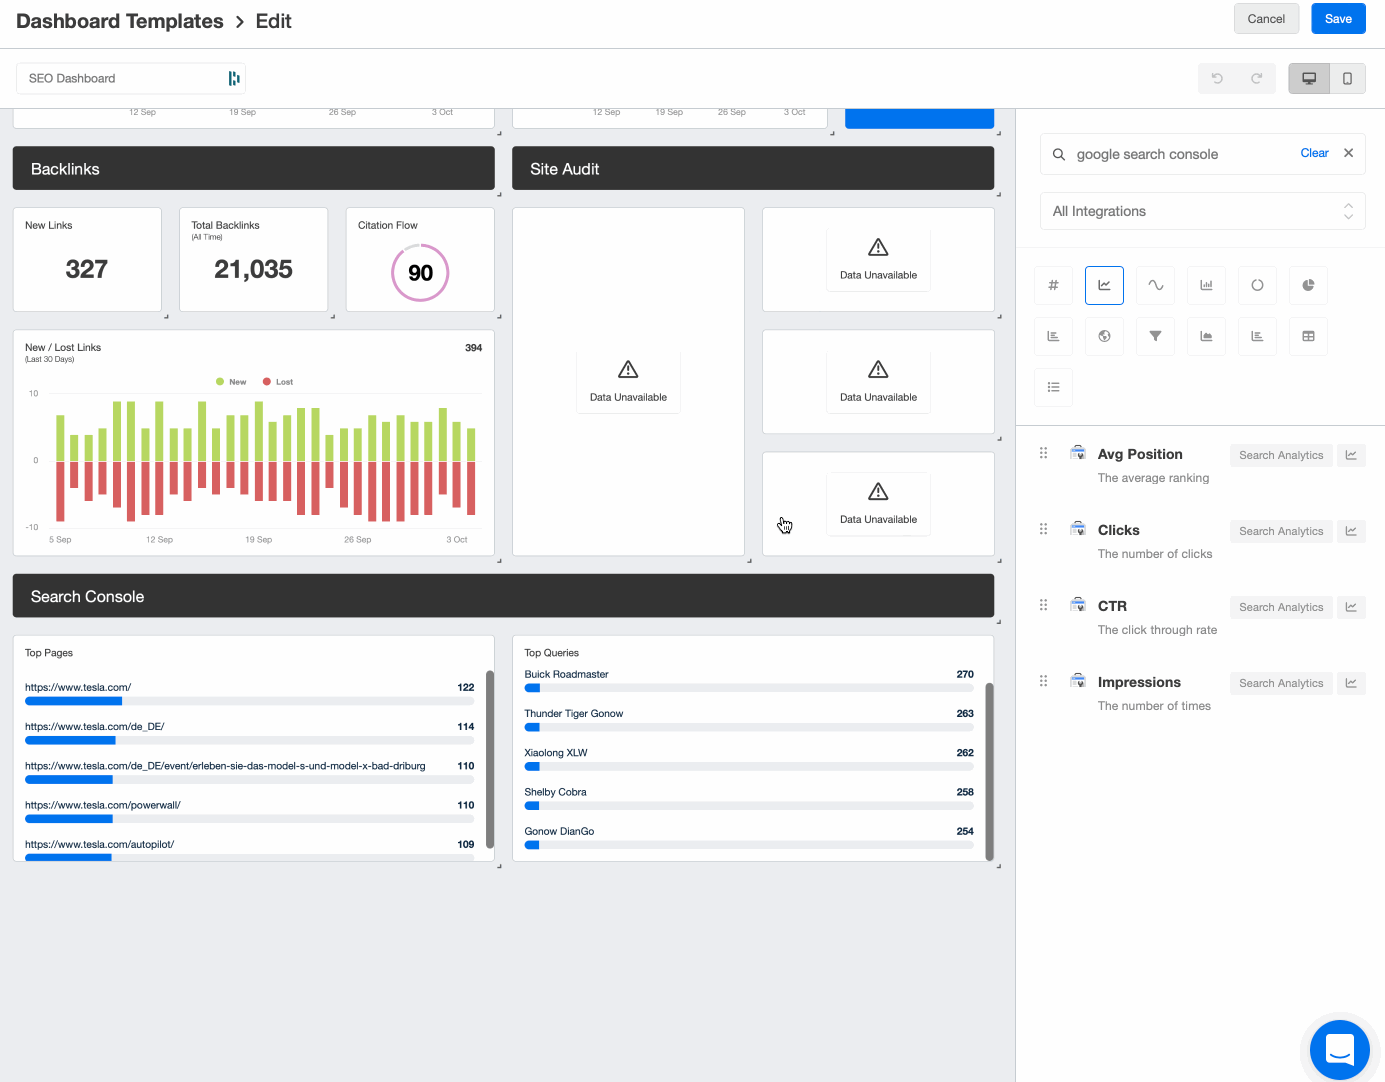Open the All Integrations dropdown
Image resolution: width=1385 pixels, height=1082 pixels.
tap(1202, 211)
